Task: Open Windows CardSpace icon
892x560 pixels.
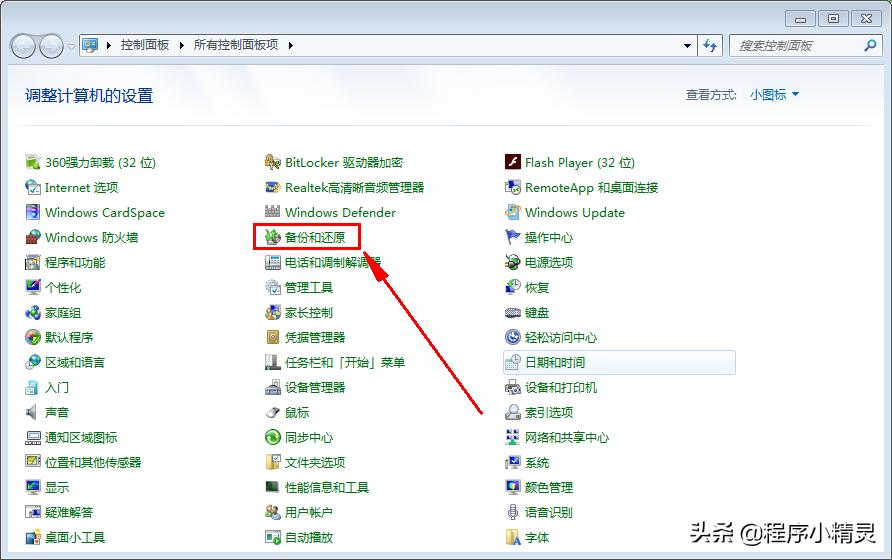Action: [x=33, y=212]
